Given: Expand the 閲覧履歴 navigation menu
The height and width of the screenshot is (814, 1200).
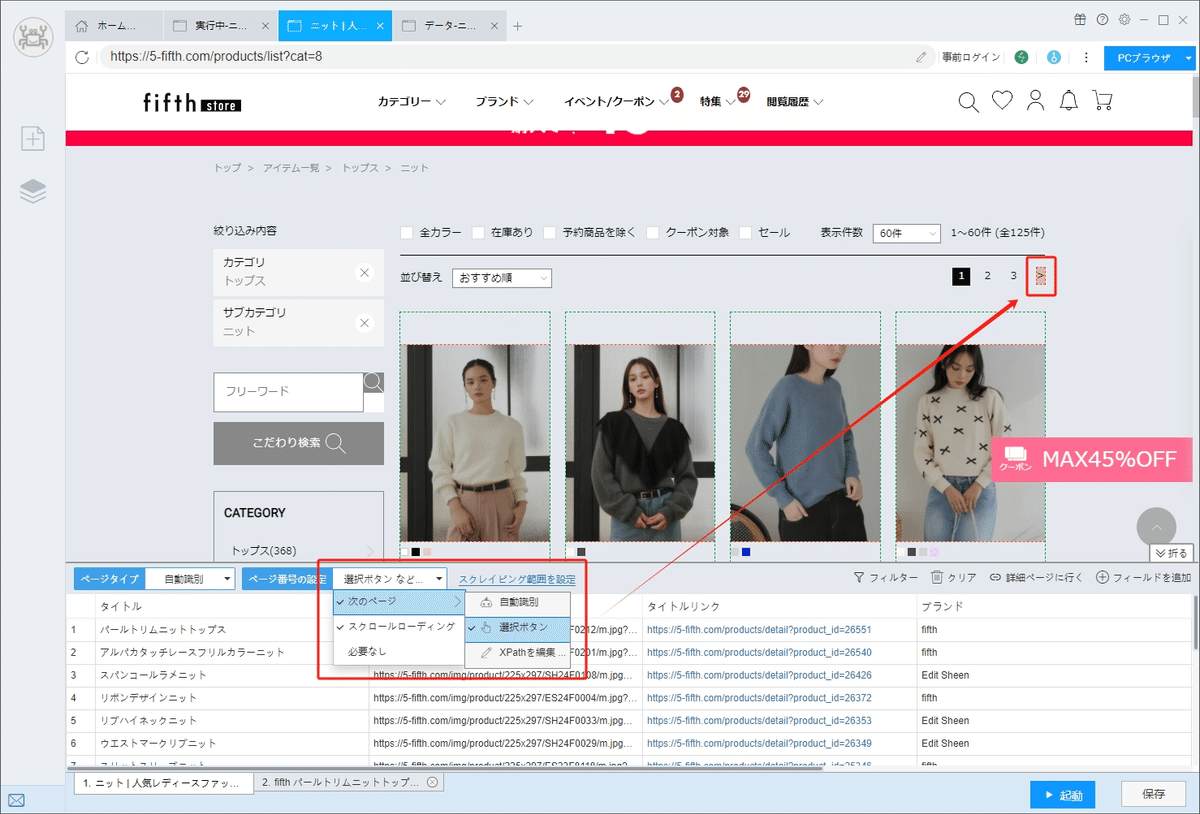Looking at the screenshot, I should tap(795, 102).
